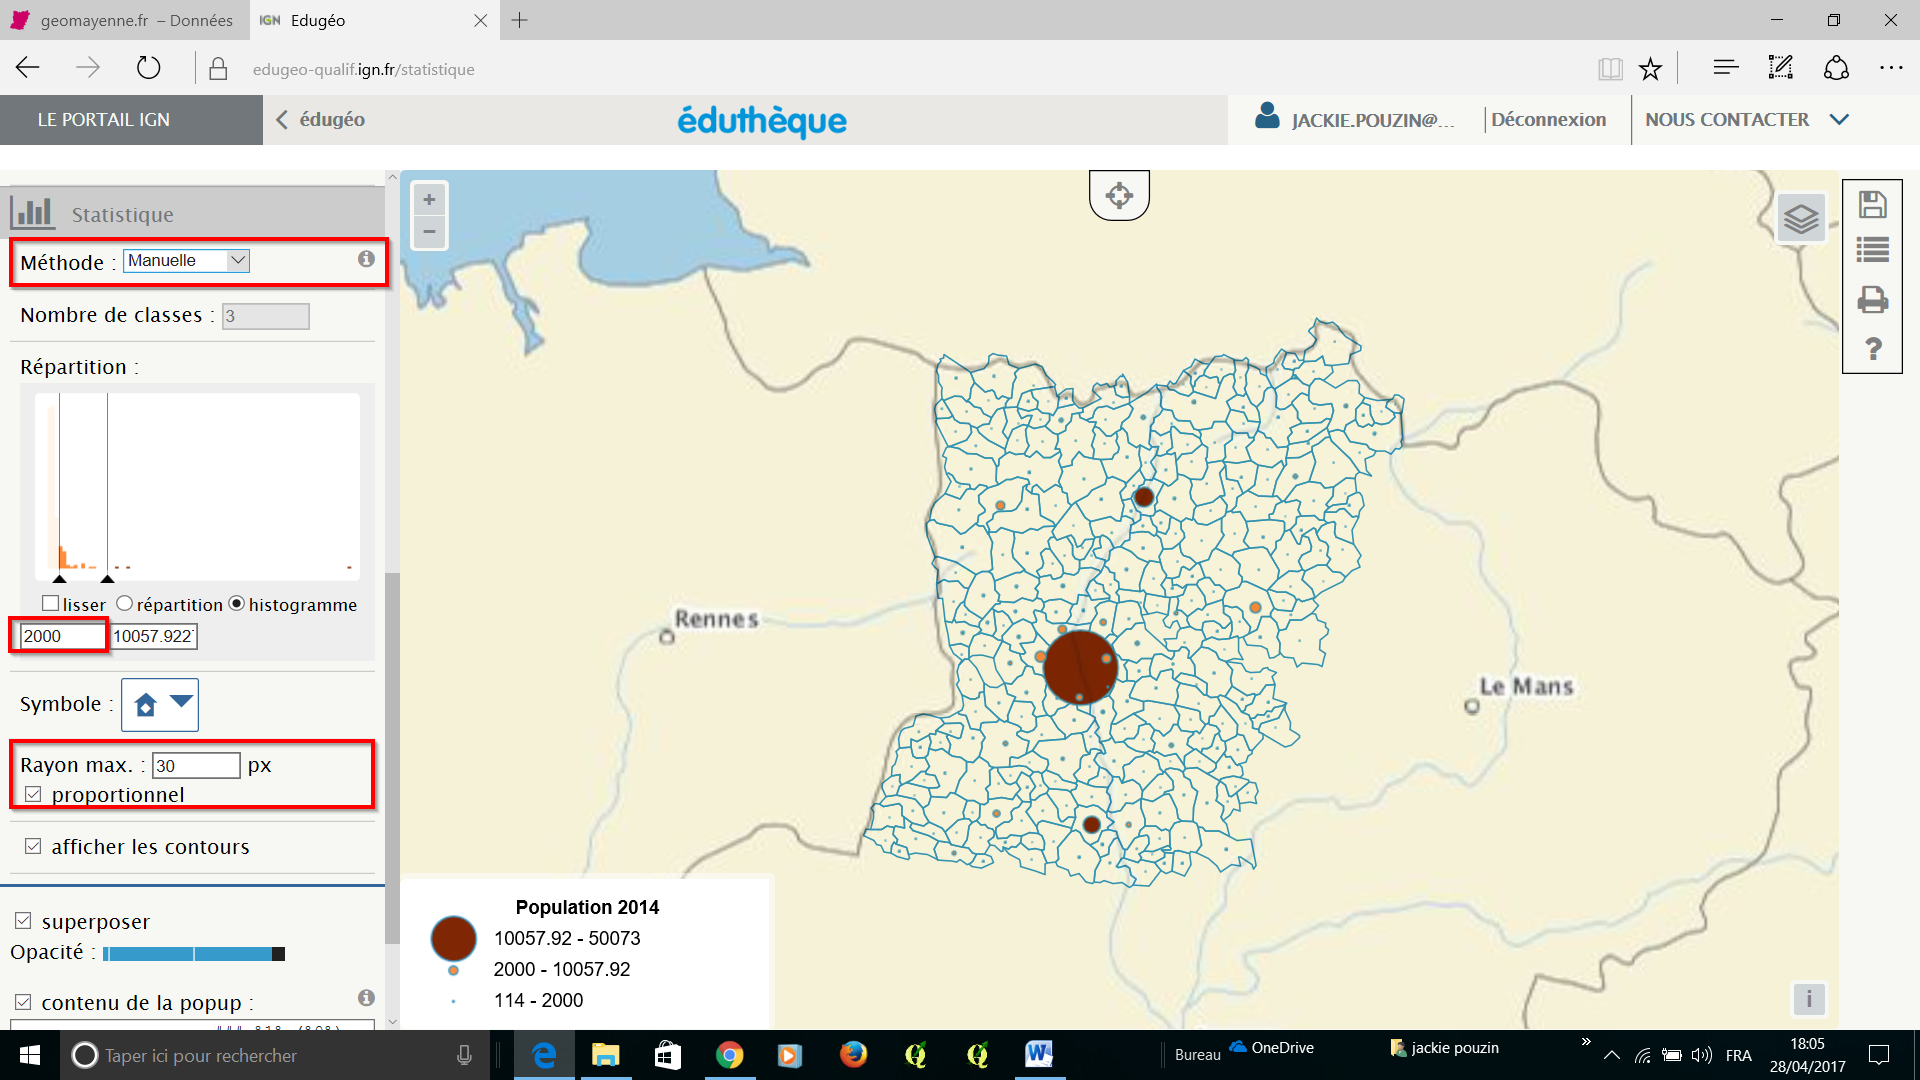Expand the Symbole house icon dropdown
This screenshot has width=1920, height=1080.
160,704
